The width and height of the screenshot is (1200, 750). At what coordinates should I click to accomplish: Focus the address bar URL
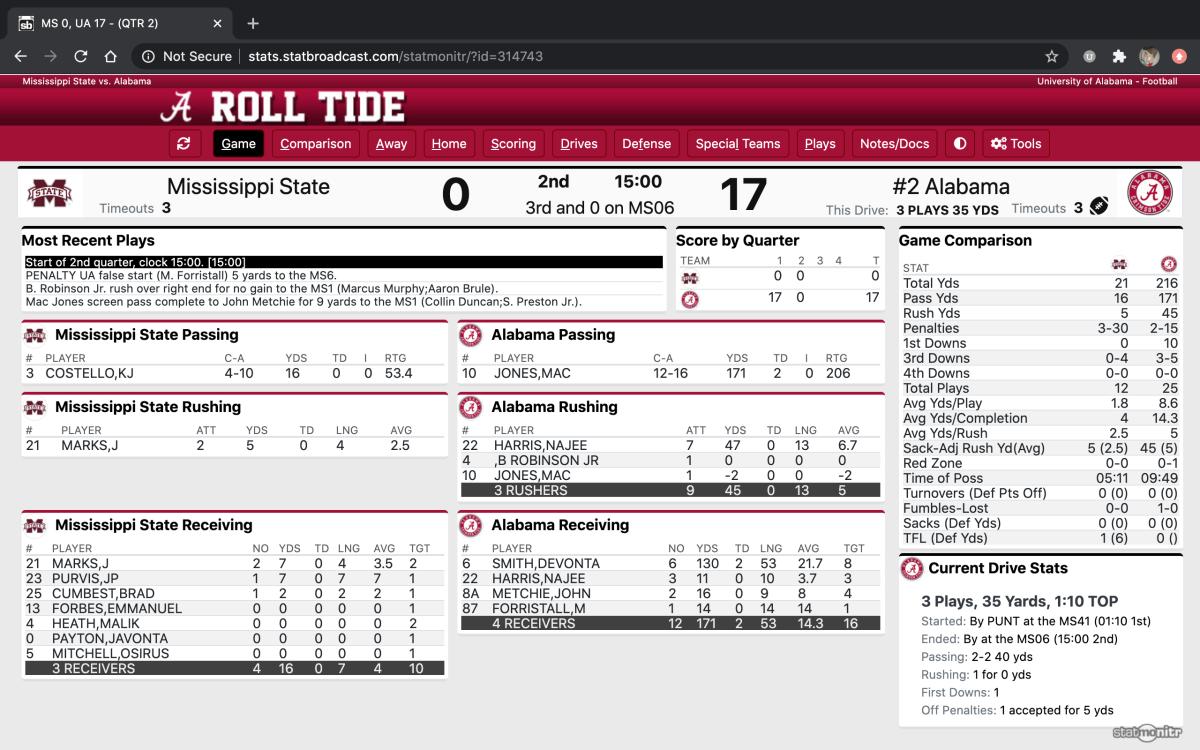(395, 56)
